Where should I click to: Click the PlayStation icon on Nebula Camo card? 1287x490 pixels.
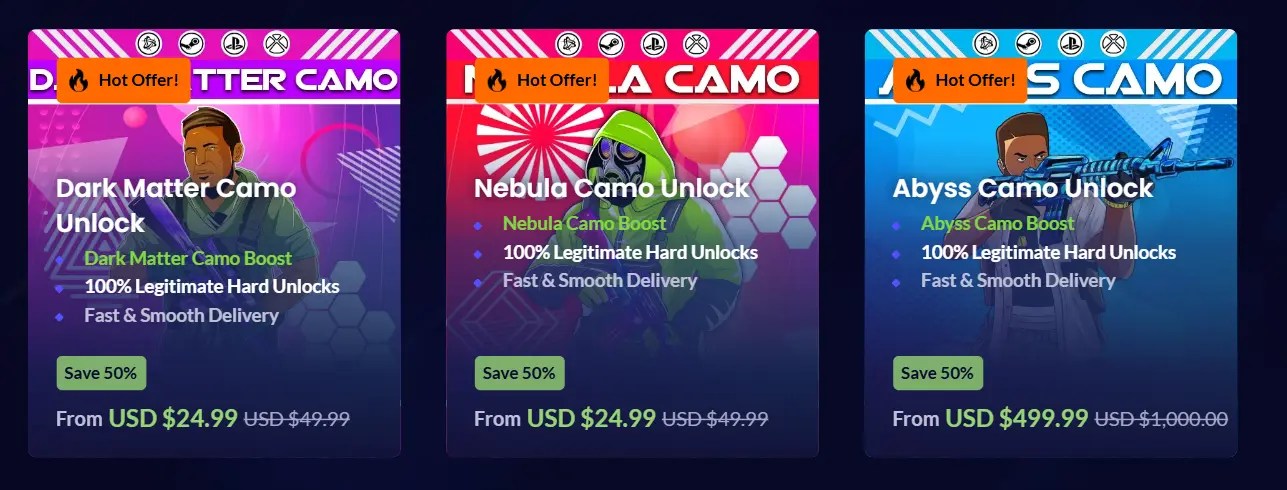point(652,43)
